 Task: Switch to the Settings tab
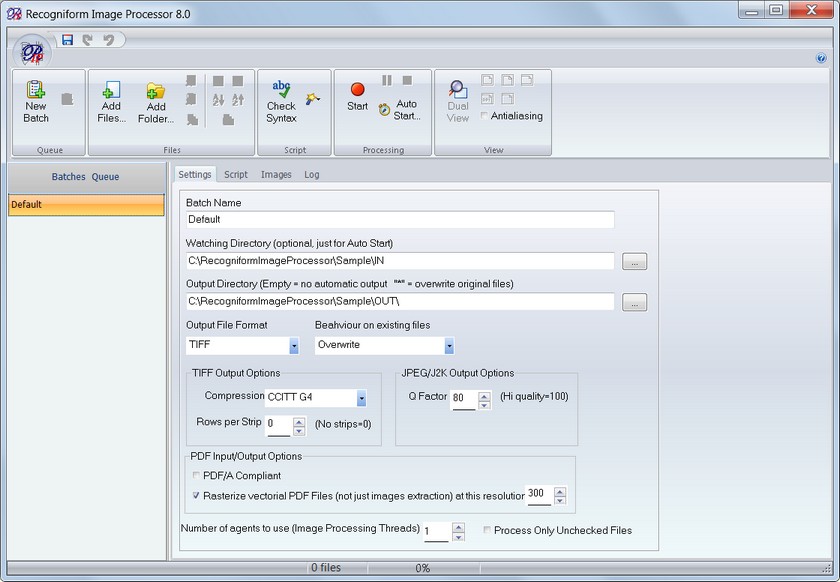click(x=194, y=174)
